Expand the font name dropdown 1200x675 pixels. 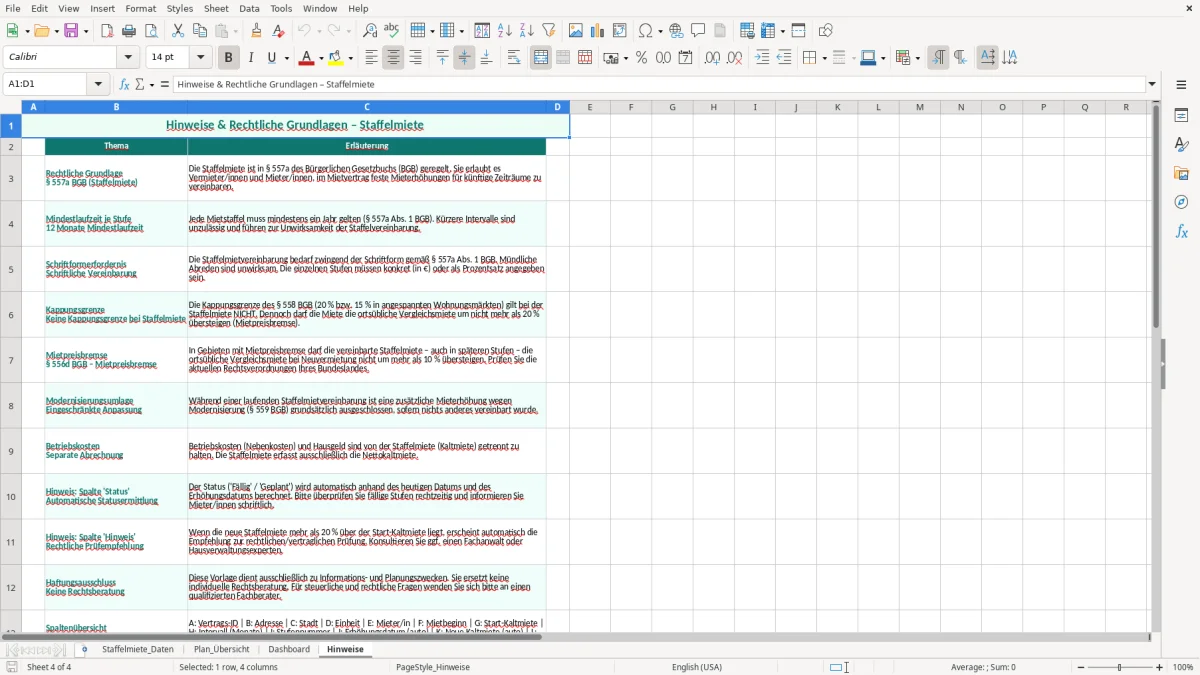click(127, 58)
